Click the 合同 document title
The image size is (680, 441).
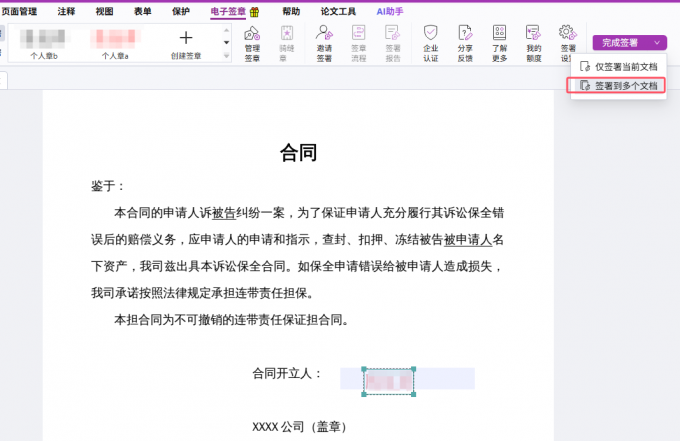[x=298, y=153]
